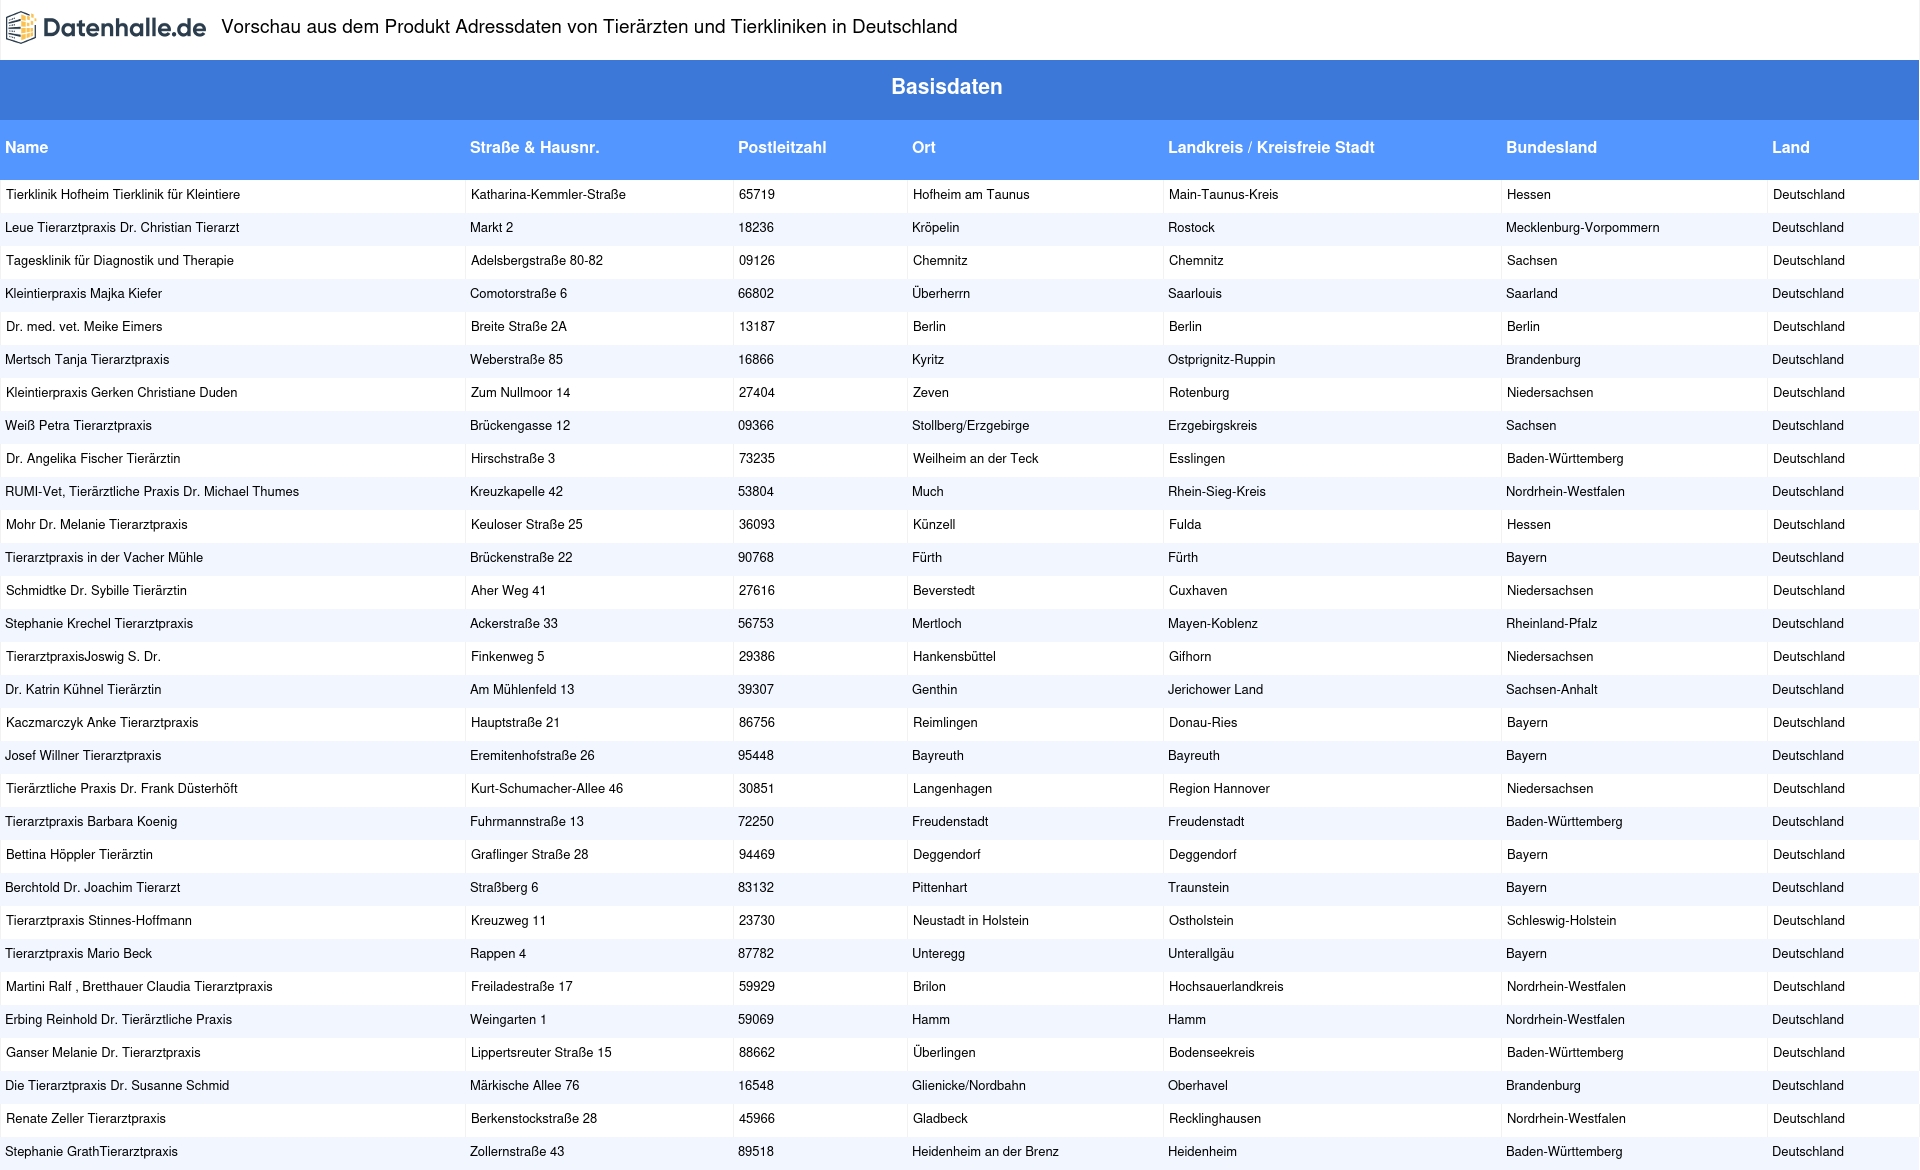The image size is (1920, 1170).
Task: Select Erbing Reinhold Dr. Tierärztliche Praxis
Action: (118, 1020)
